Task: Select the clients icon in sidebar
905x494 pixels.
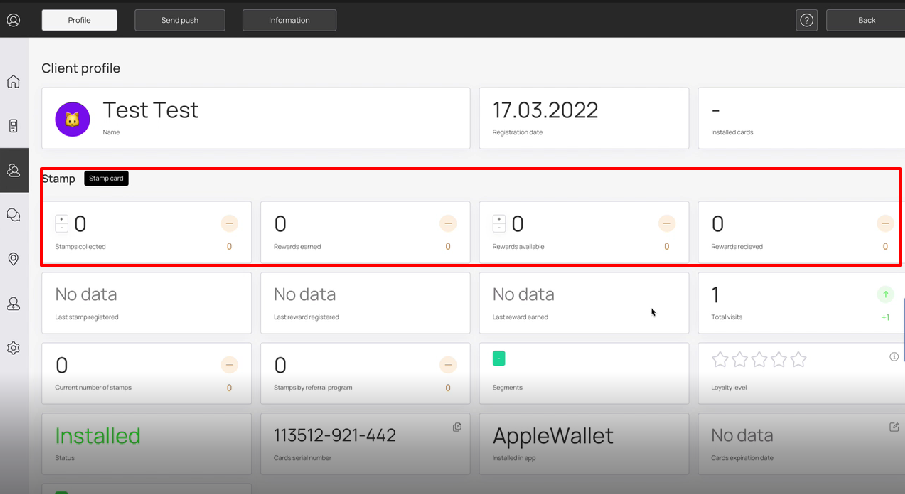Action: [13, 170]
